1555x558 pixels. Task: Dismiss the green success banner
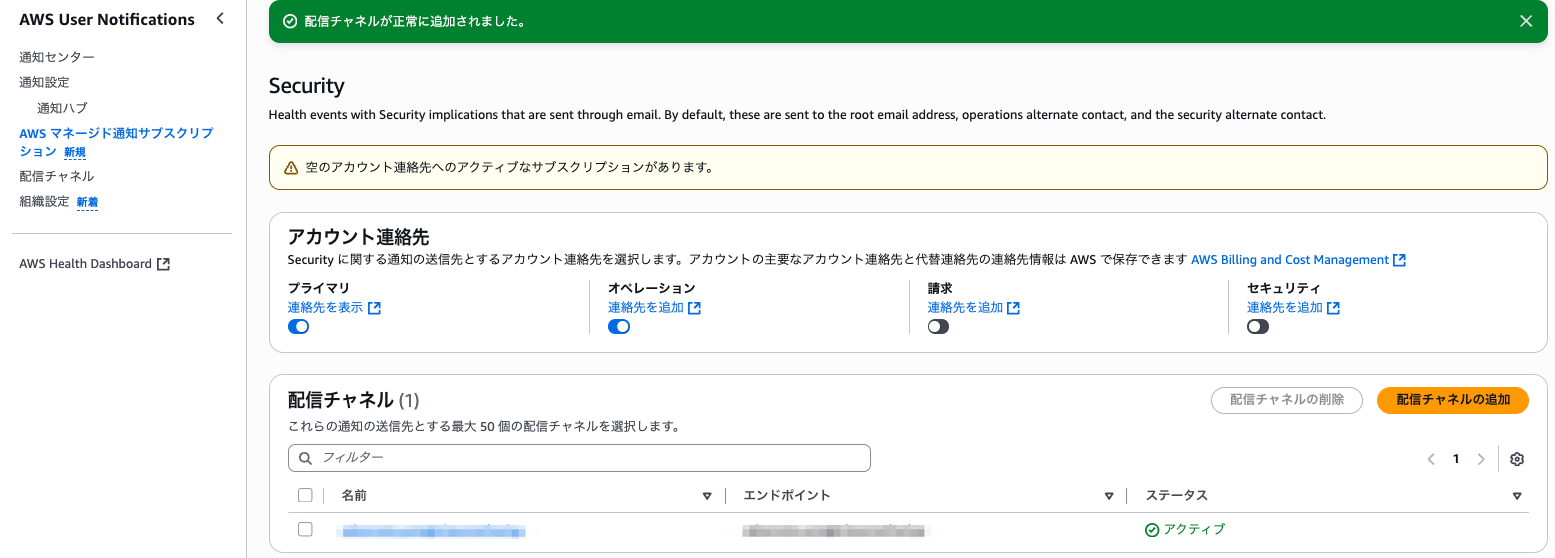(1526, 21)
